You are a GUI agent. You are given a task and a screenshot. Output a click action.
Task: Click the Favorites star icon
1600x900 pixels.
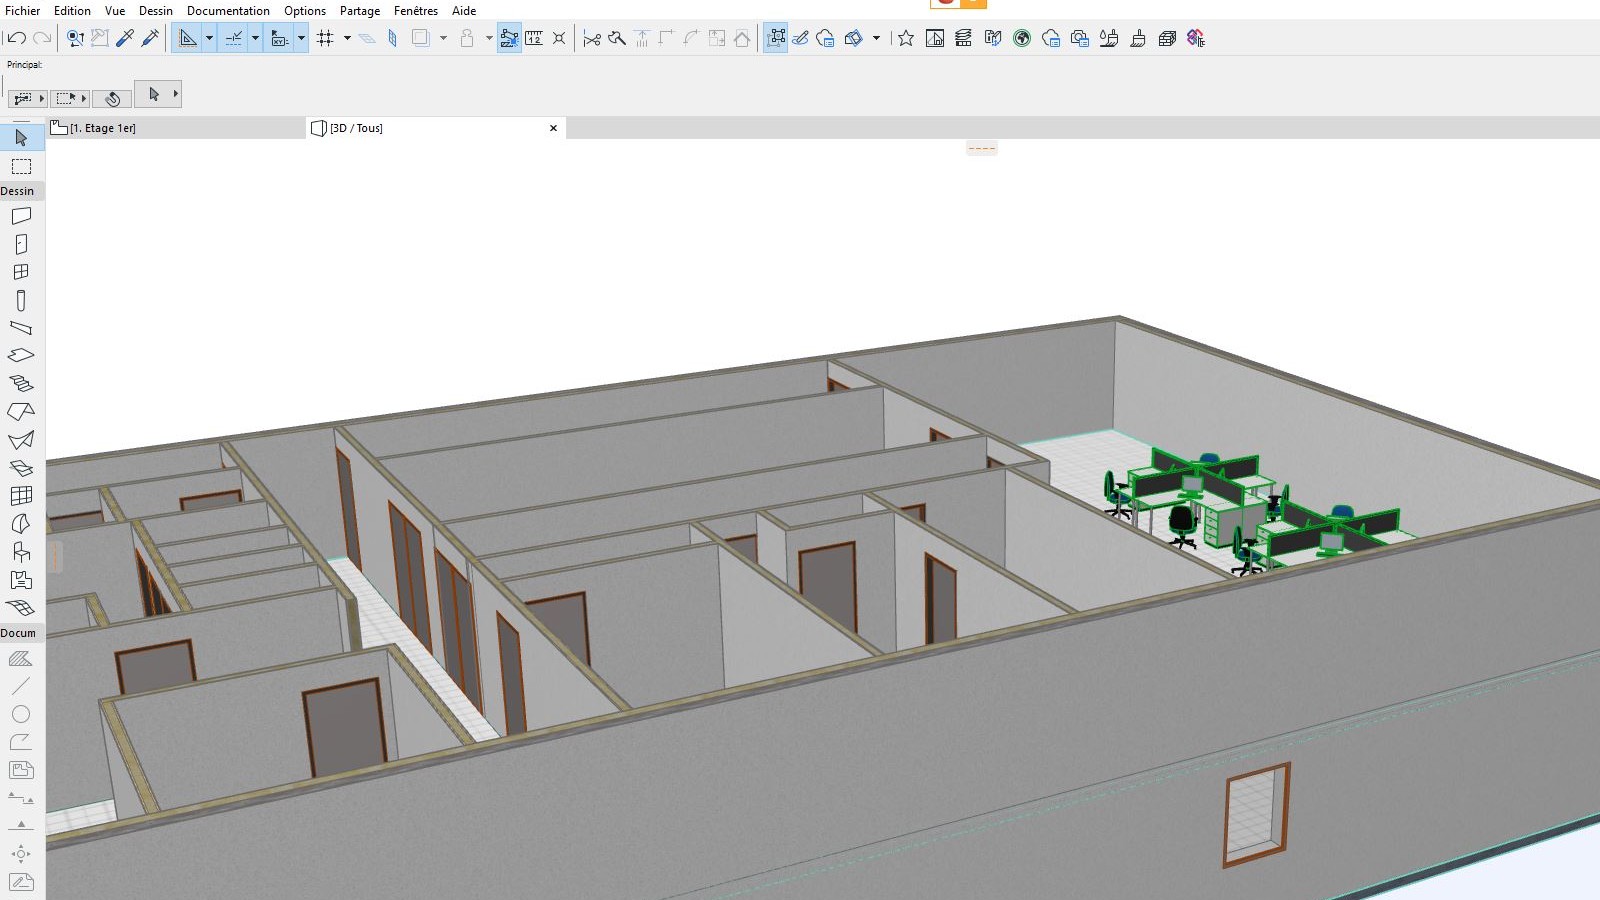pyautogui.click(x=906, y=38)
